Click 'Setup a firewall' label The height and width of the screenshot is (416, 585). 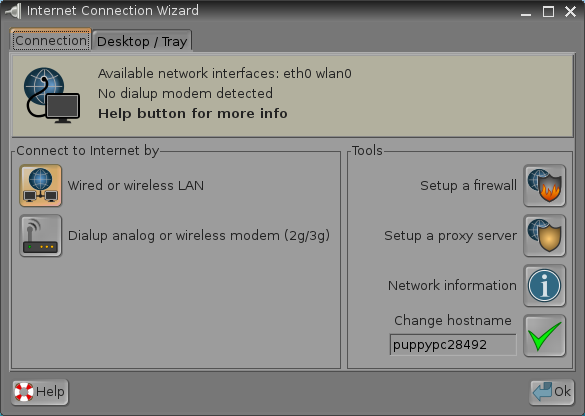(x=469, y=185)
